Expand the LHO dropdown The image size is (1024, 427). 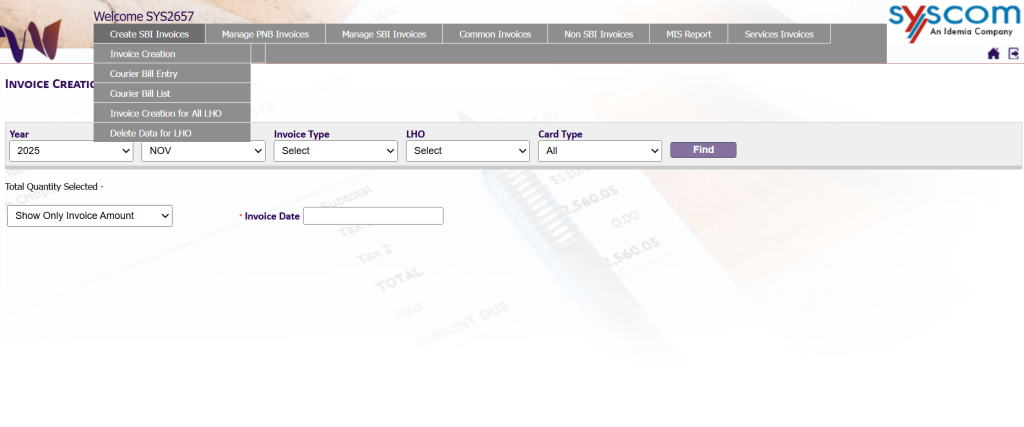467,151
